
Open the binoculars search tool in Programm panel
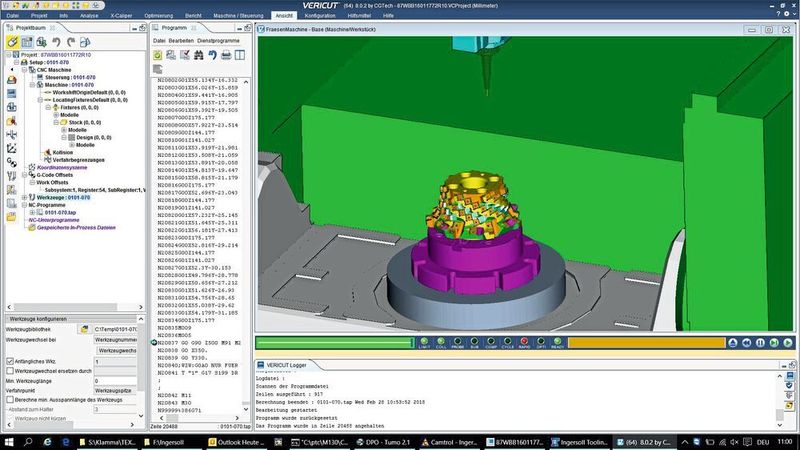(x=198, y=55)
